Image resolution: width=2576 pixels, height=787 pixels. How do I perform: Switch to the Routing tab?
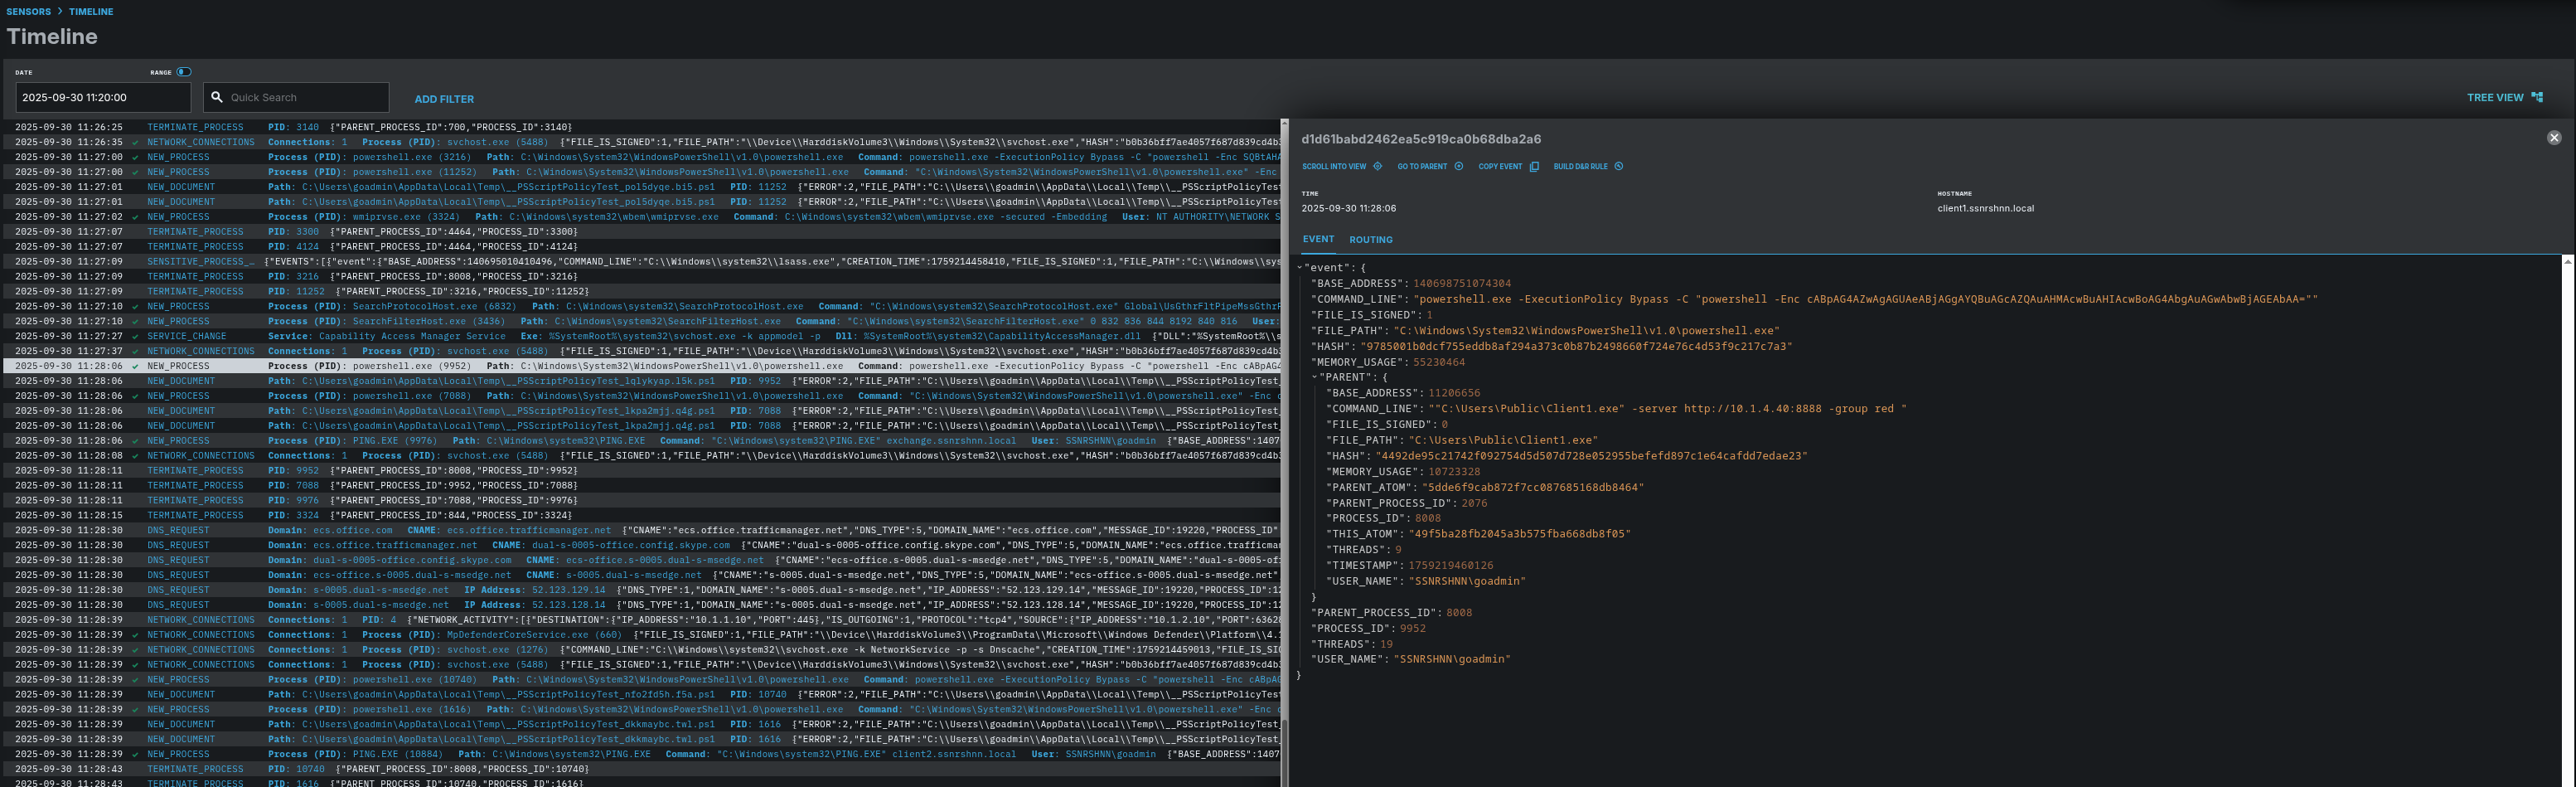pos(1370,240)
